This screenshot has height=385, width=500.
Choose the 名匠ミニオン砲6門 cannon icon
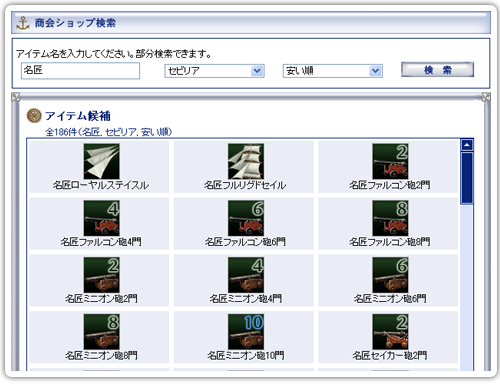[390, 275]
